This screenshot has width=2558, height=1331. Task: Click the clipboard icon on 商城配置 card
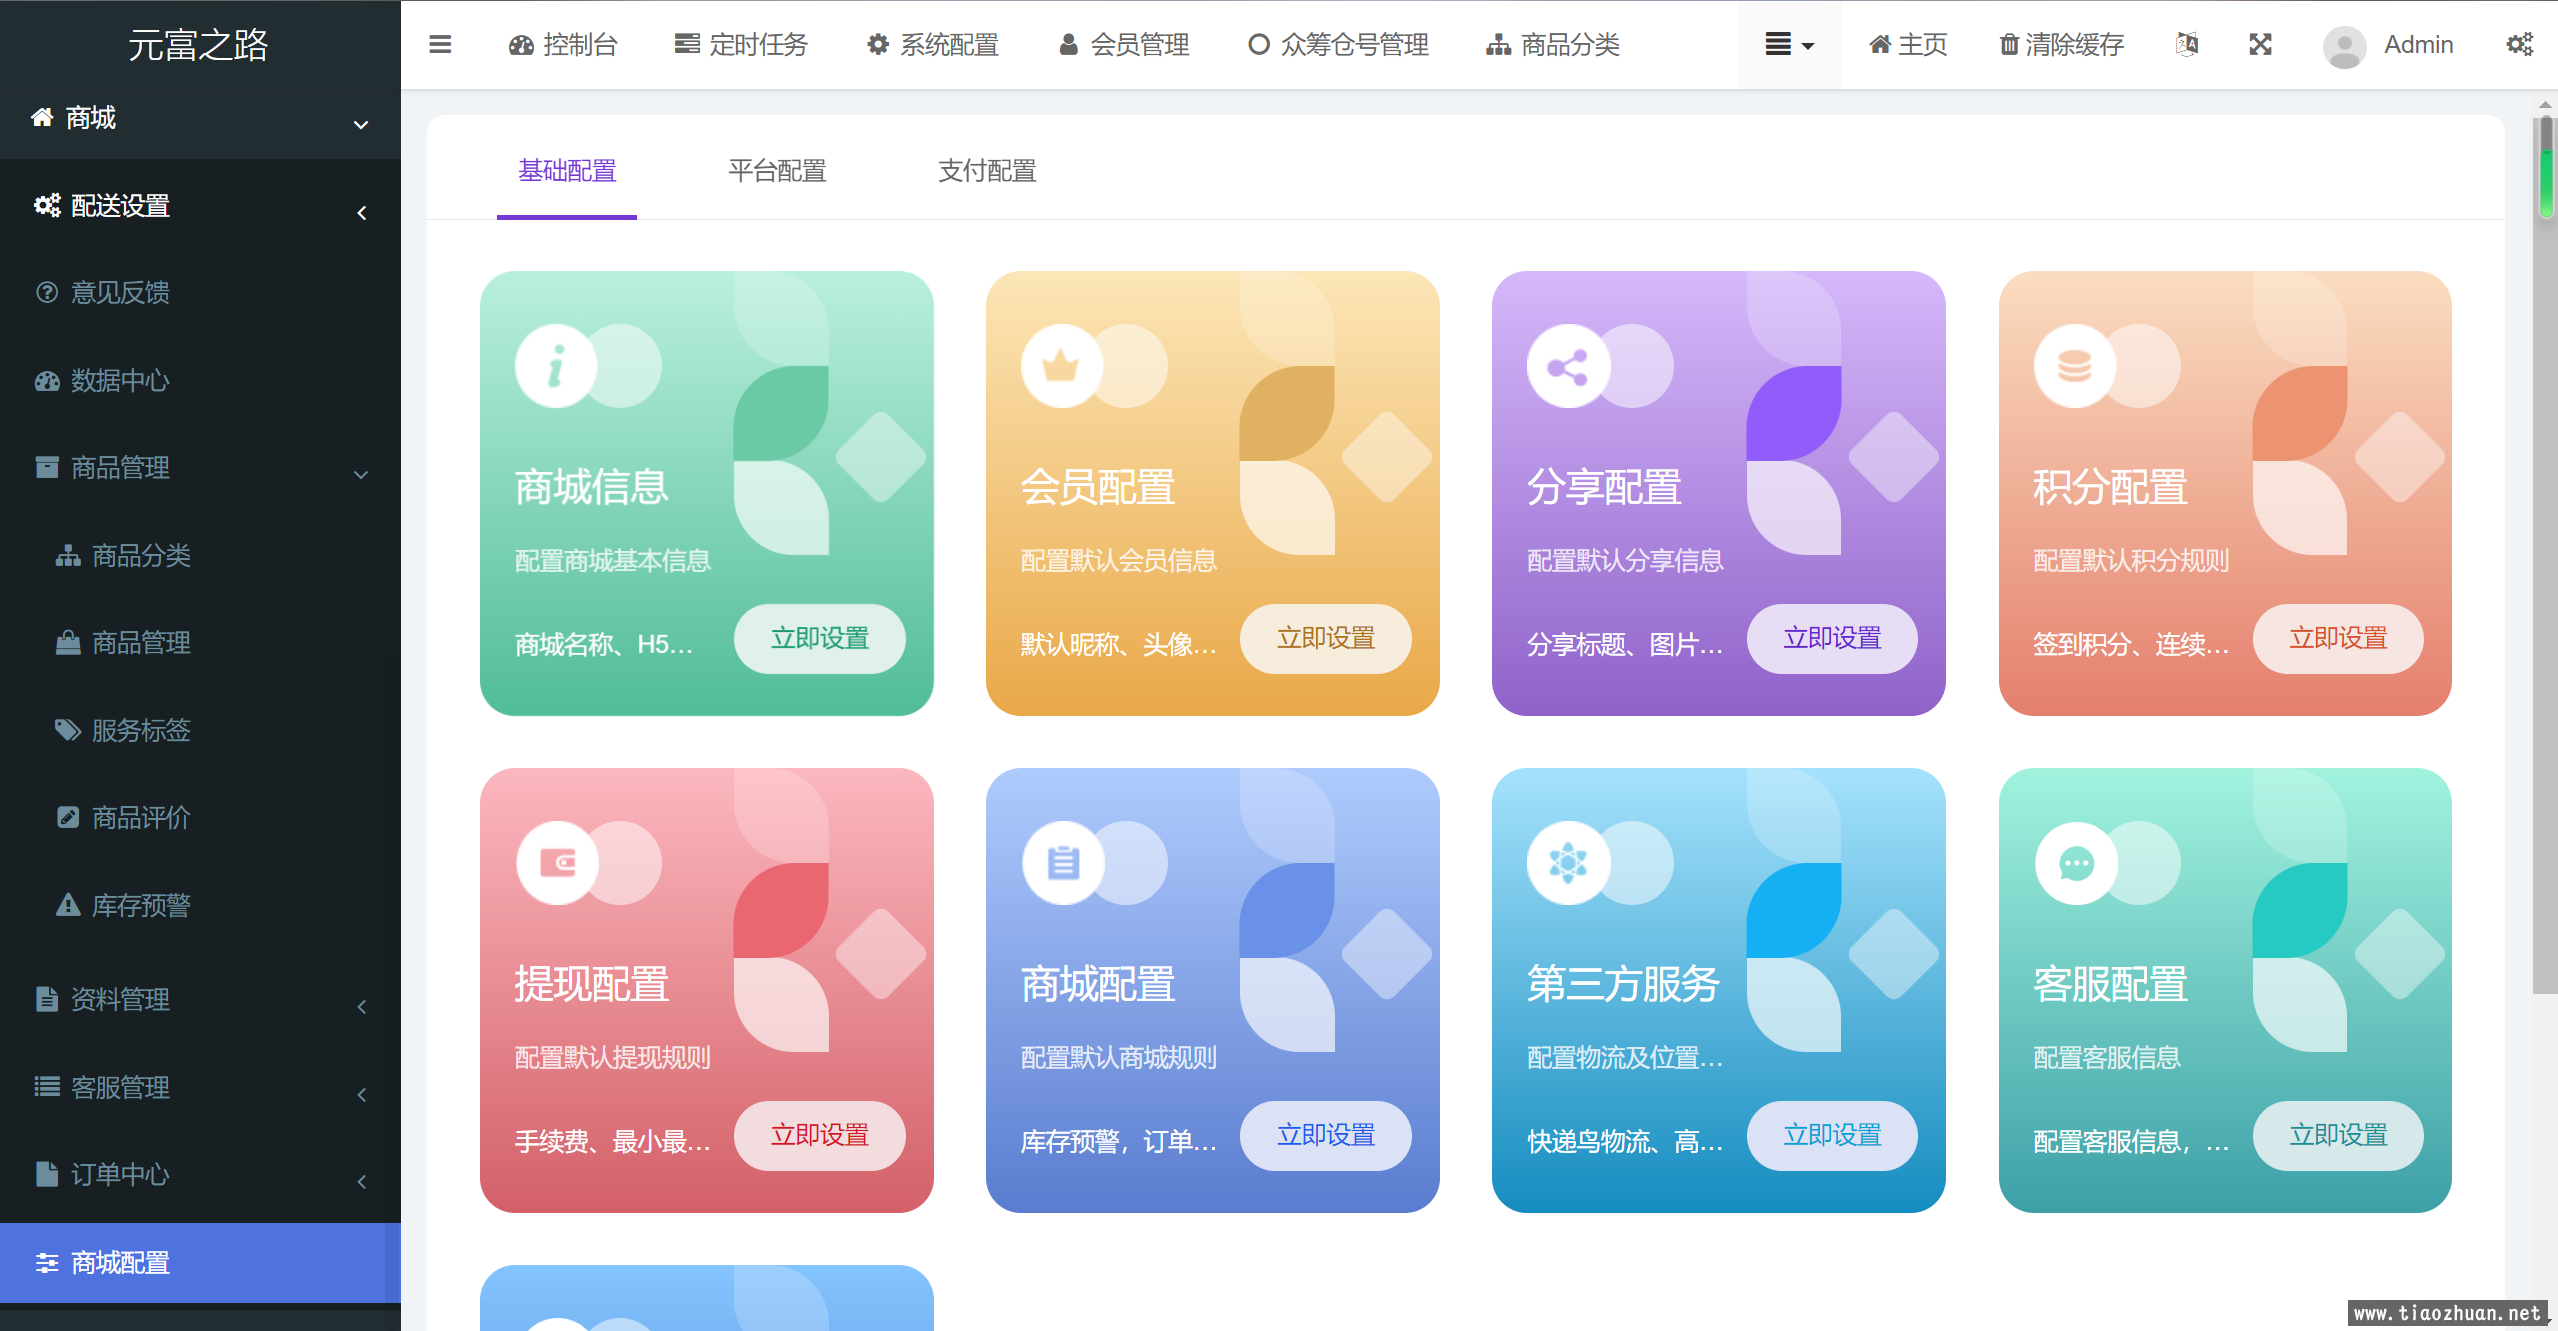click(x=1062, y=863)
